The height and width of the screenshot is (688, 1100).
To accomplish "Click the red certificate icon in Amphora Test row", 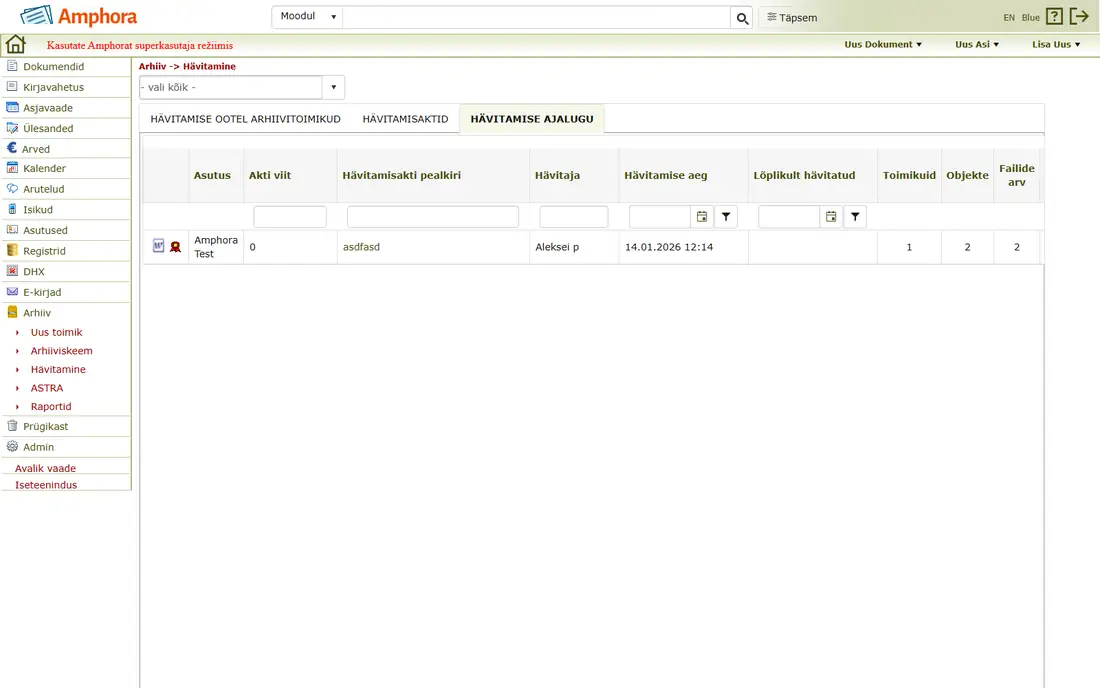I will pos(175,247).
